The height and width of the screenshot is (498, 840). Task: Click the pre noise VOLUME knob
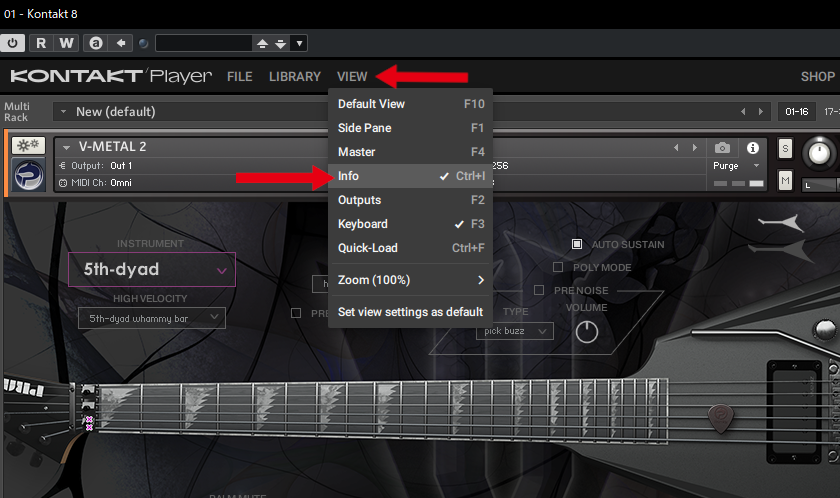point(587,332)
